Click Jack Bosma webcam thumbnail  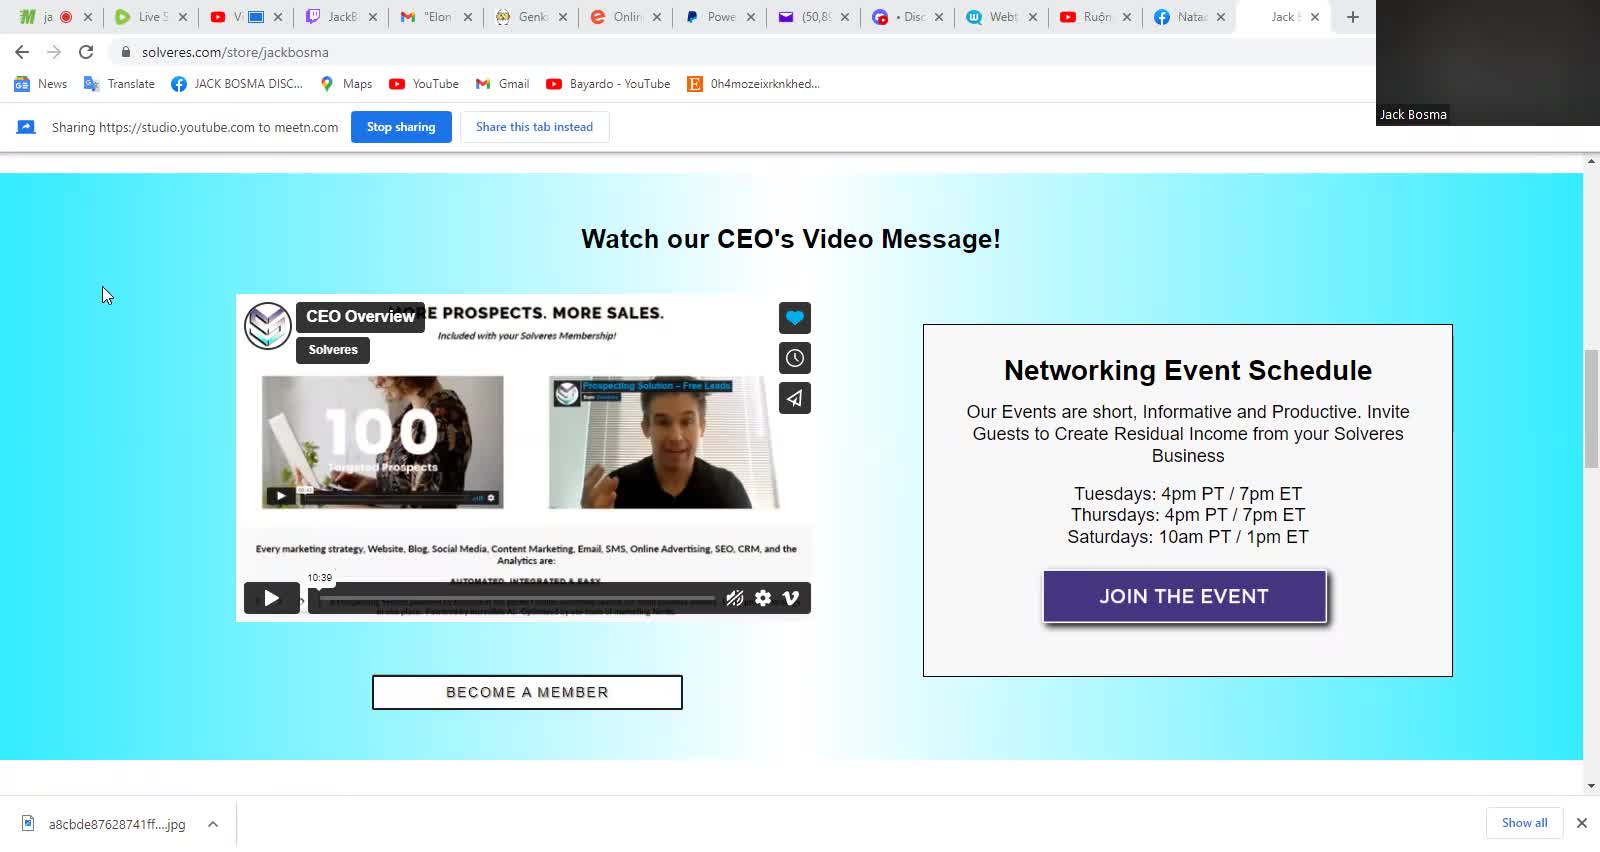(1488, 62)
